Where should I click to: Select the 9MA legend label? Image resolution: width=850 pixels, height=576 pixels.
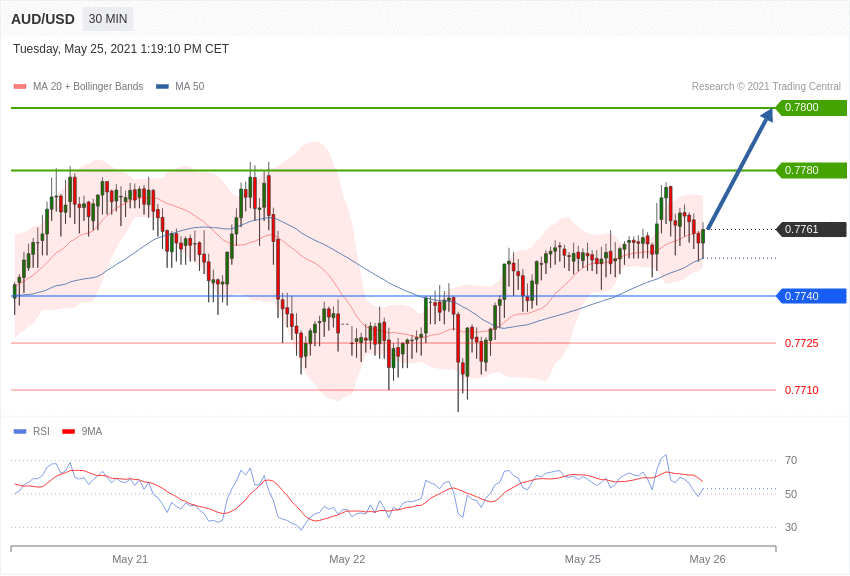[92, 432]
